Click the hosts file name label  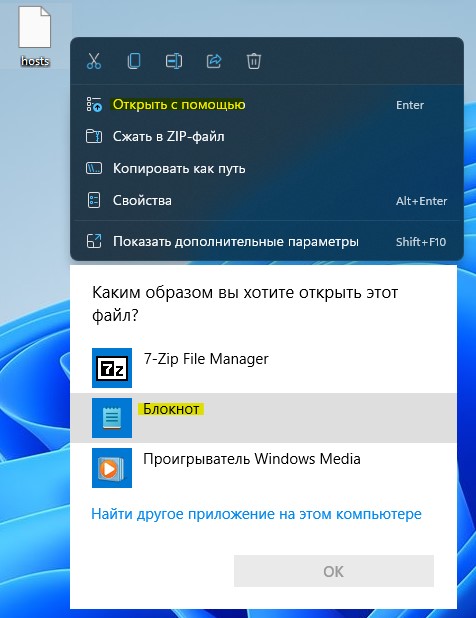[35, 61]
